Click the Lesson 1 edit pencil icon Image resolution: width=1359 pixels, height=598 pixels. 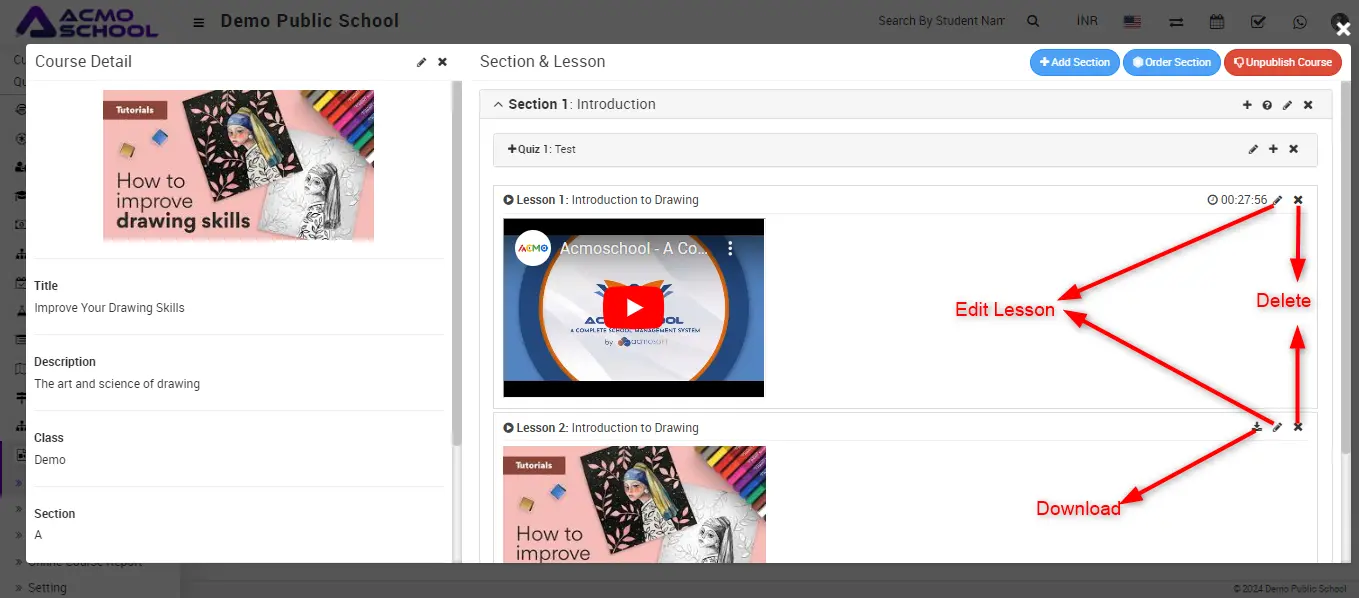coord(1277,200)
